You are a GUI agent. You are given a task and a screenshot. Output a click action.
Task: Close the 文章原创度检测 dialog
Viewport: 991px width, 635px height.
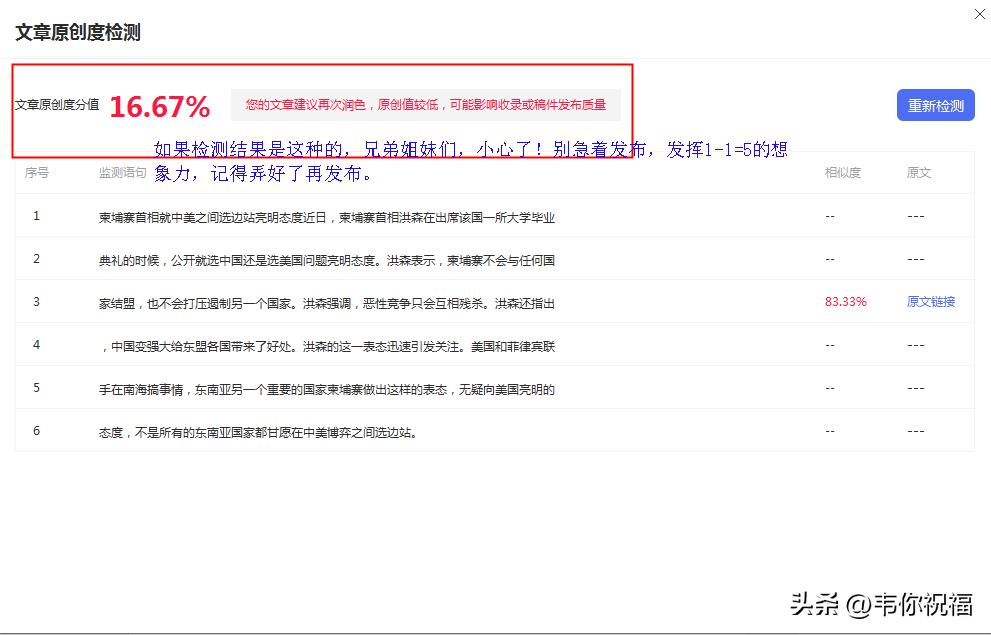pos(980,14)
